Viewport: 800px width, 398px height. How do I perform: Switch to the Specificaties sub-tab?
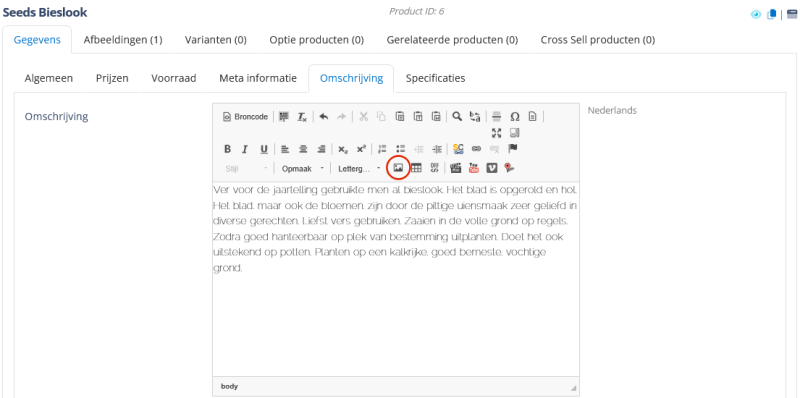point(435,79)
